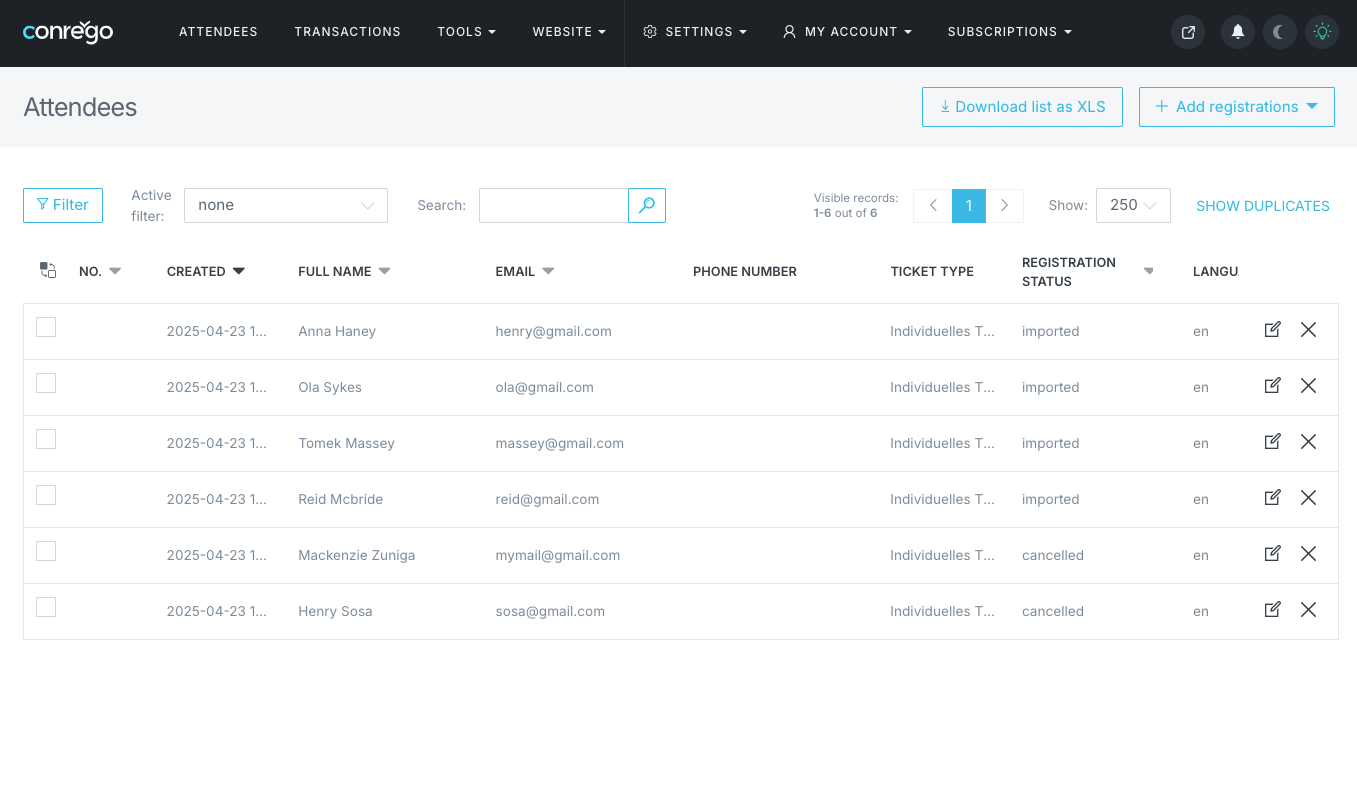
Task: Select Anna Haney's checkbox
Action: tap(46, 327)
